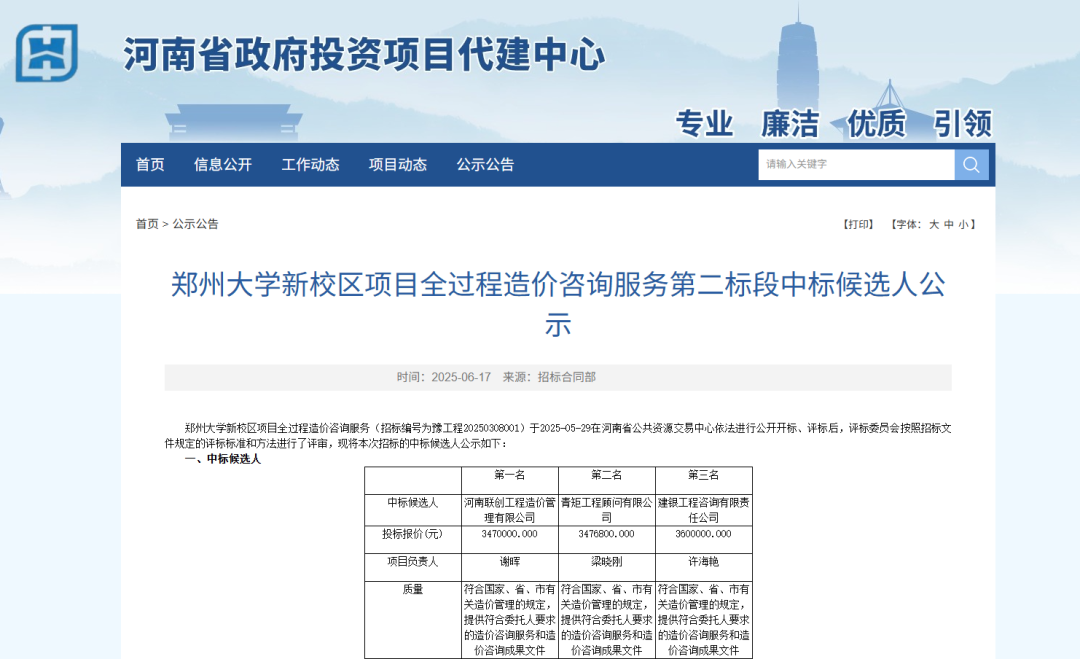The width and height of the screenshot is (1080, 659).
Task: Click project leader name 谢晖
Action: click(x=510, y=562)
